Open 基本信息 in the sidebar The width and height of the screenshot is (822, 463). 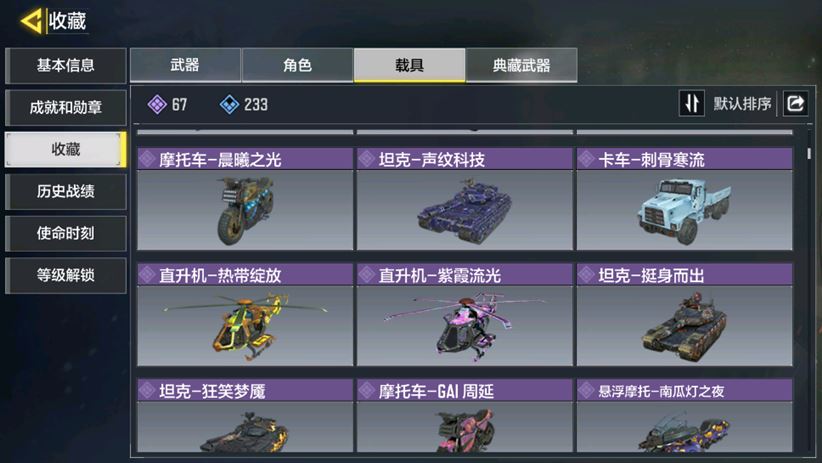click(x=66, y=66)
